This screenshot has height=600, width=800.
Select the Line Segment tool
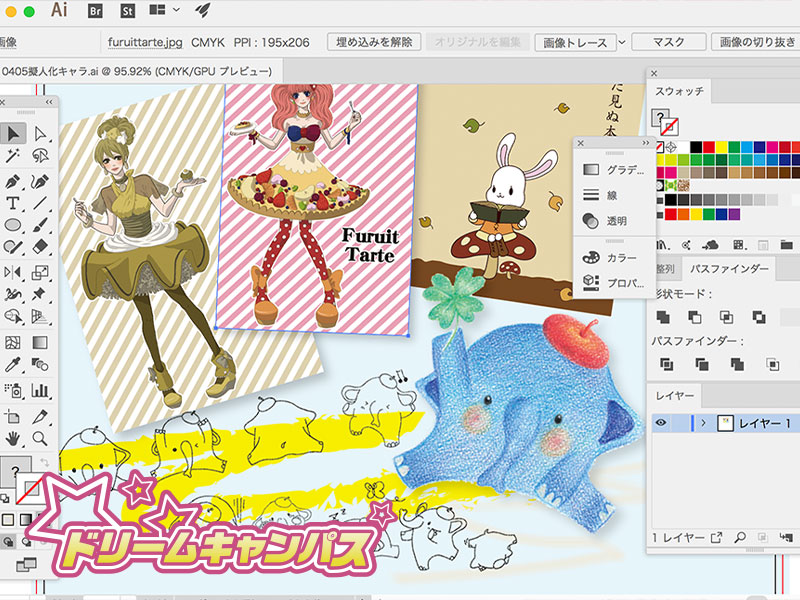click(40, 203)
